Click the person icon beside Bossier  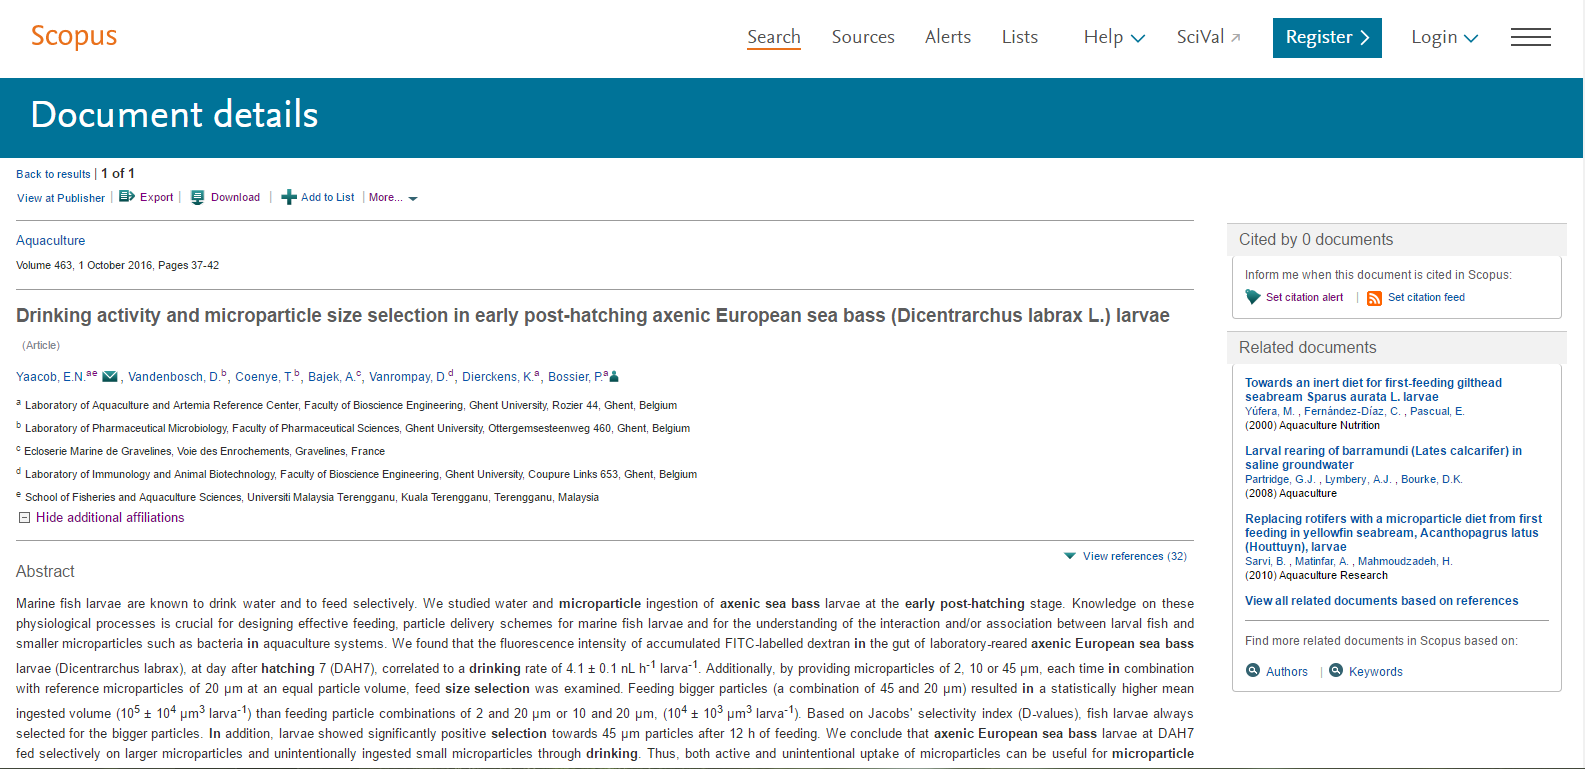click(x=614, y=377)
